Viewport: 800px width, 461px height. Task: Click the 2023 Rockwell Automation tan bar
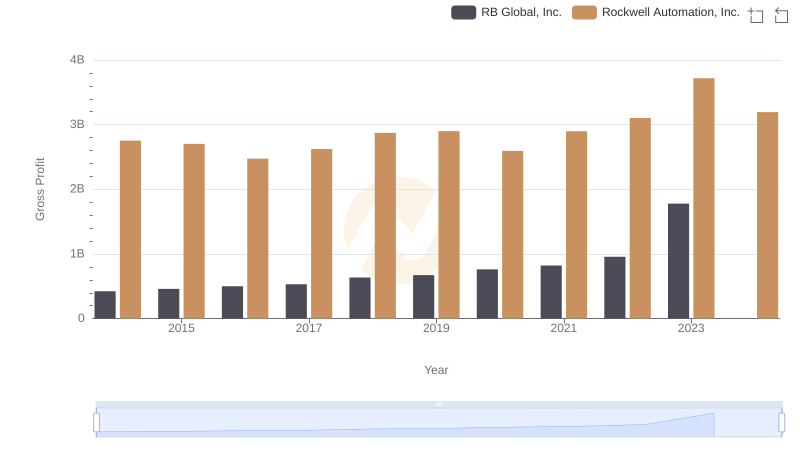click(x=704, y=198)
